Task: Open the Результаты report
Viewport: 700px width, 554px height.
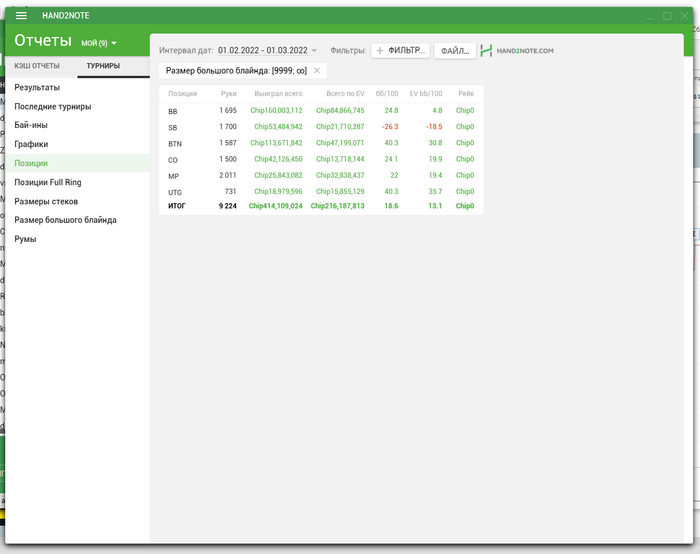Action: [78, 87]
